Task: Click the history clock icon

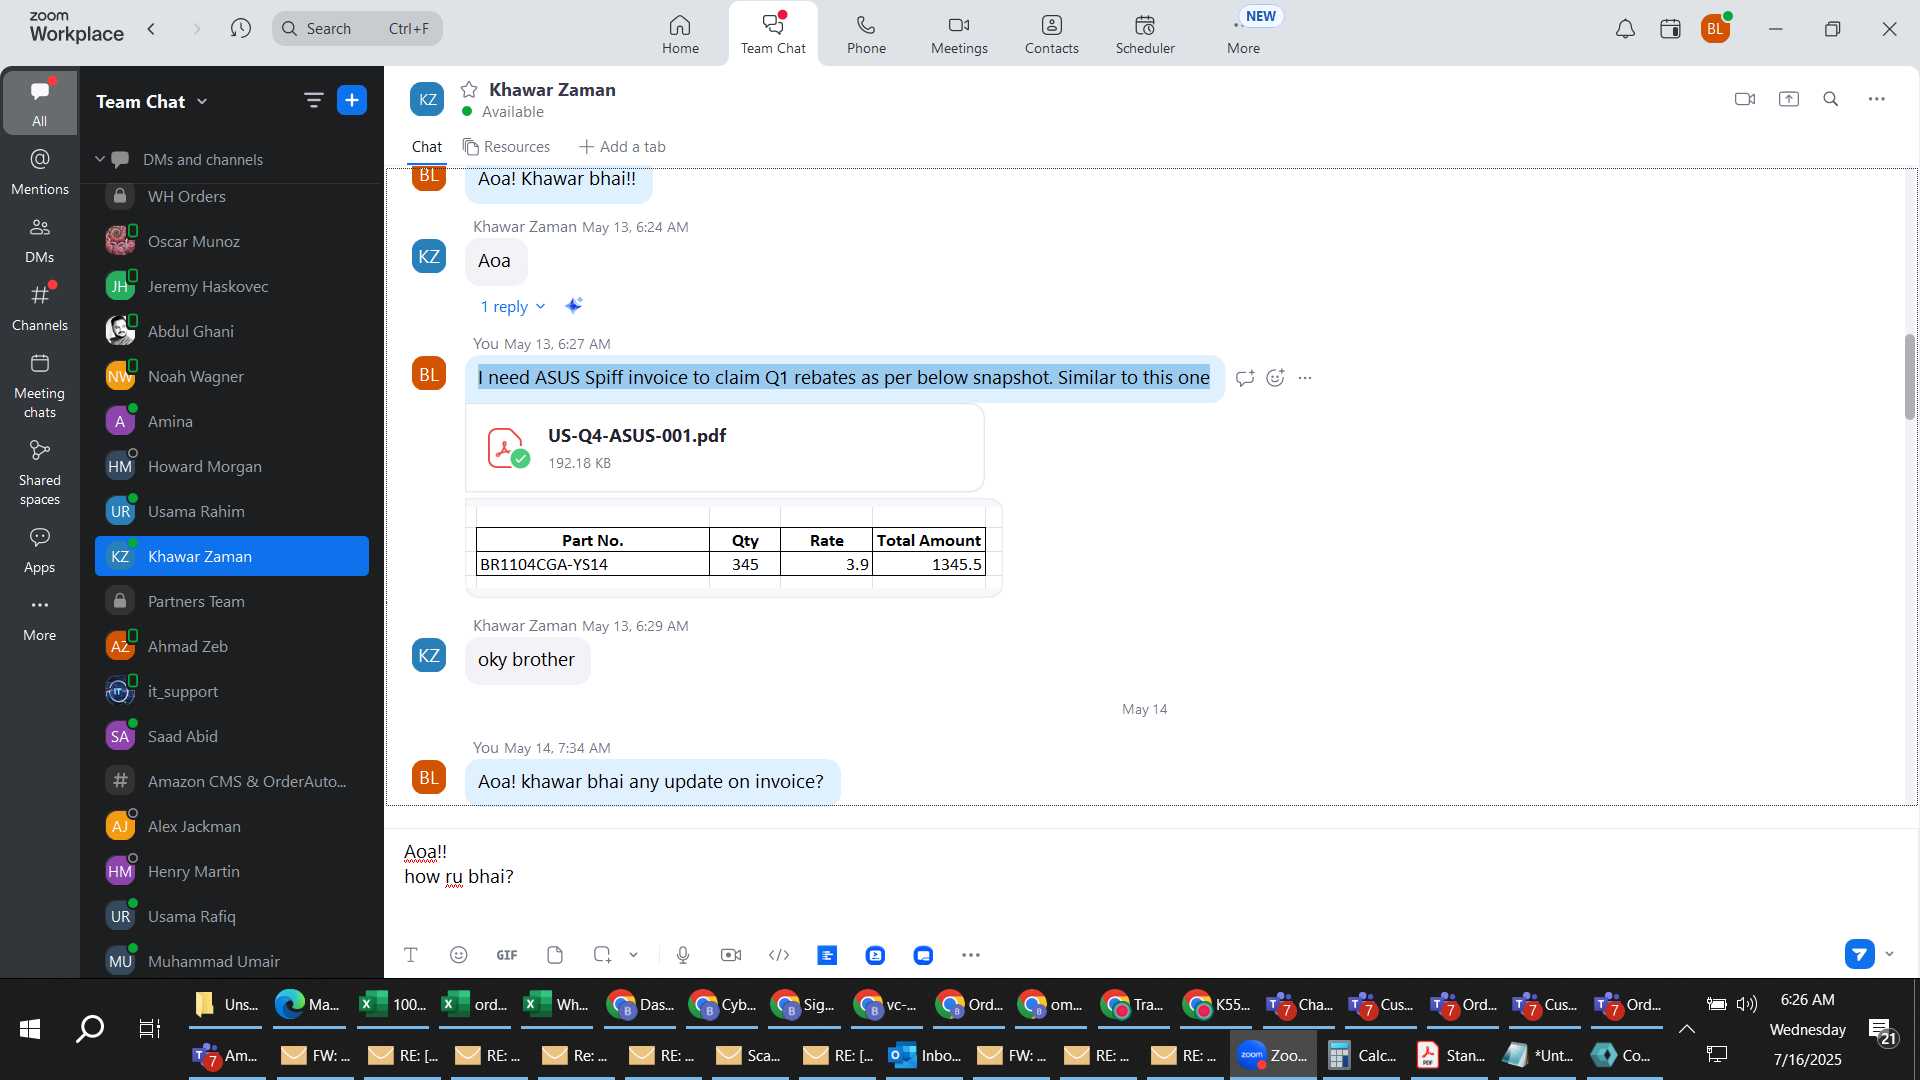Action: click(240, 28)
